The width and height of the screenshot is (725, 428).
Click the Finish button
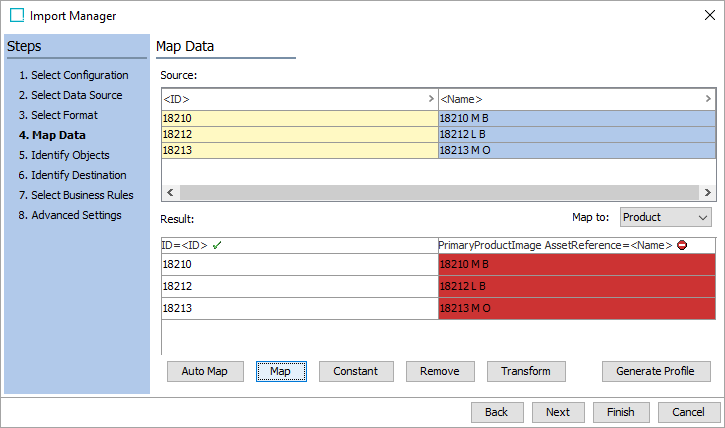[621, 412]
